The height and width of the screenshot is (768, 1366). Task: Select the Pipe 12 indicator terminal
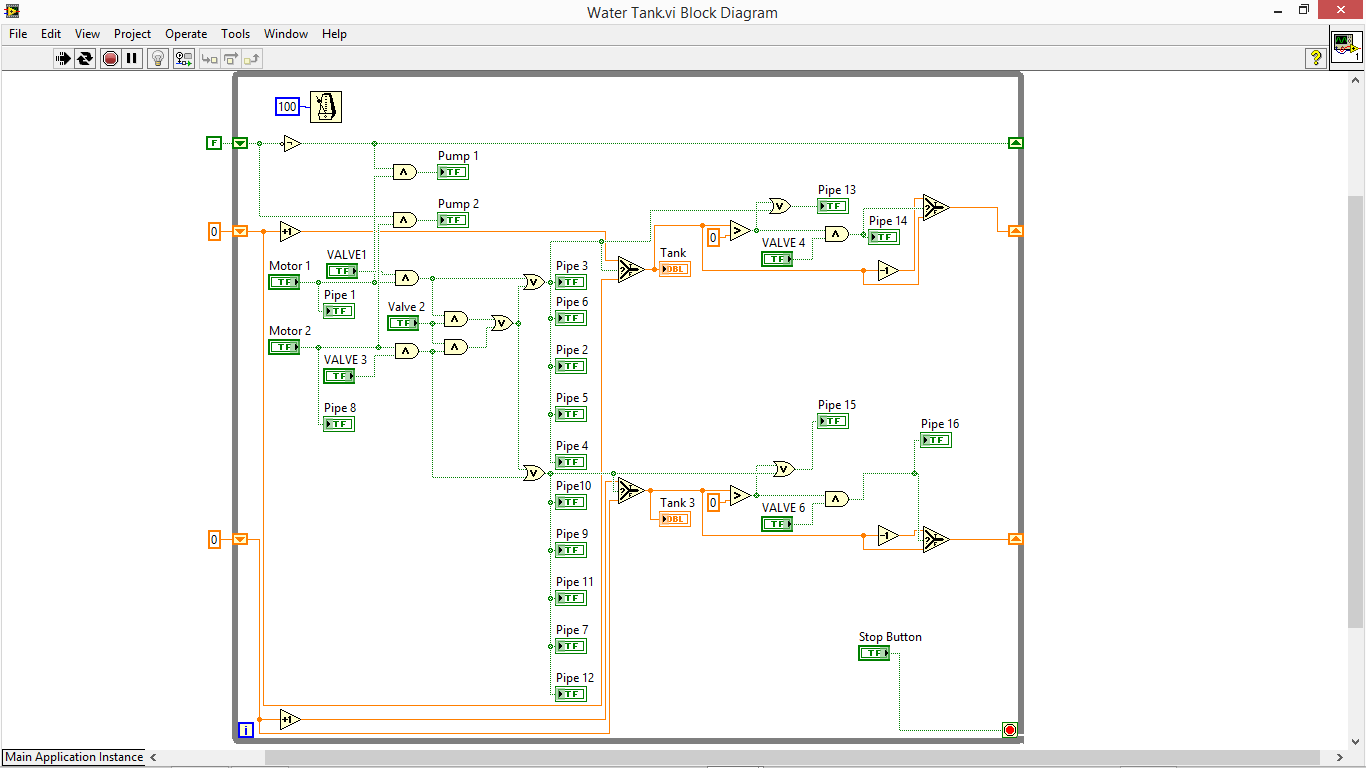coord(571,694)
